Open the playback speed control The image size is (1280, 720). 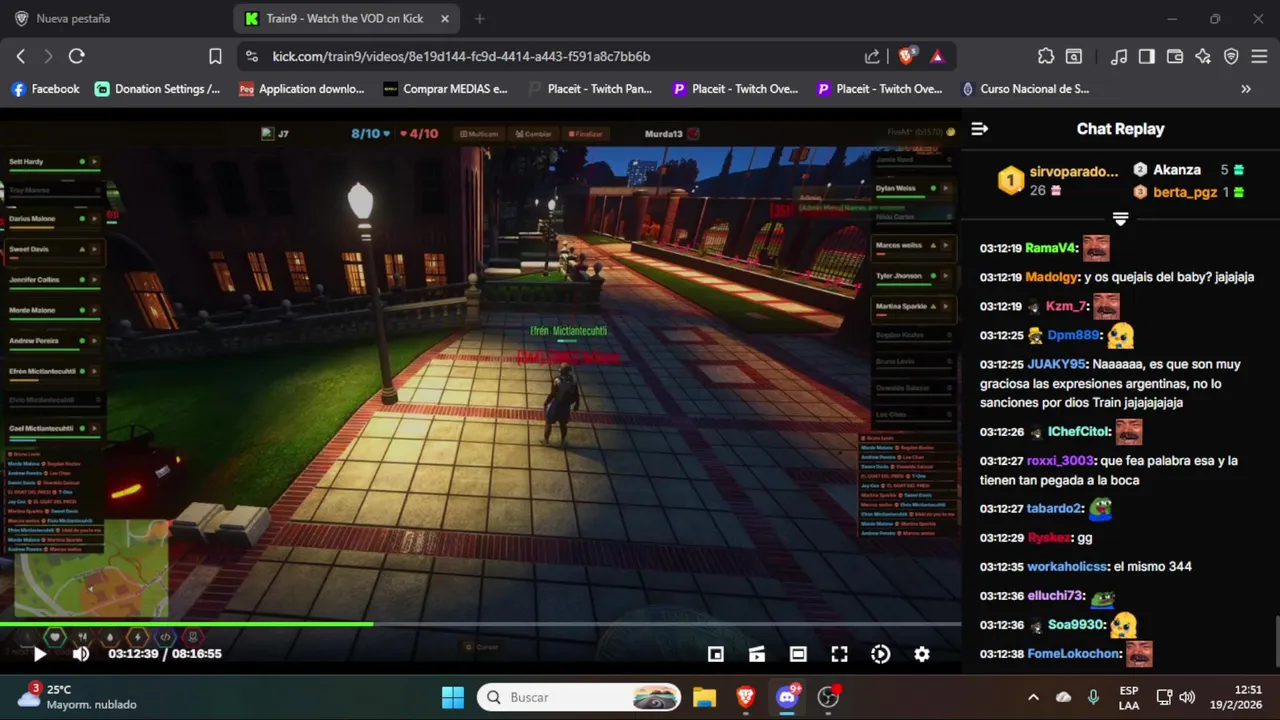click(x=880, y=654)
